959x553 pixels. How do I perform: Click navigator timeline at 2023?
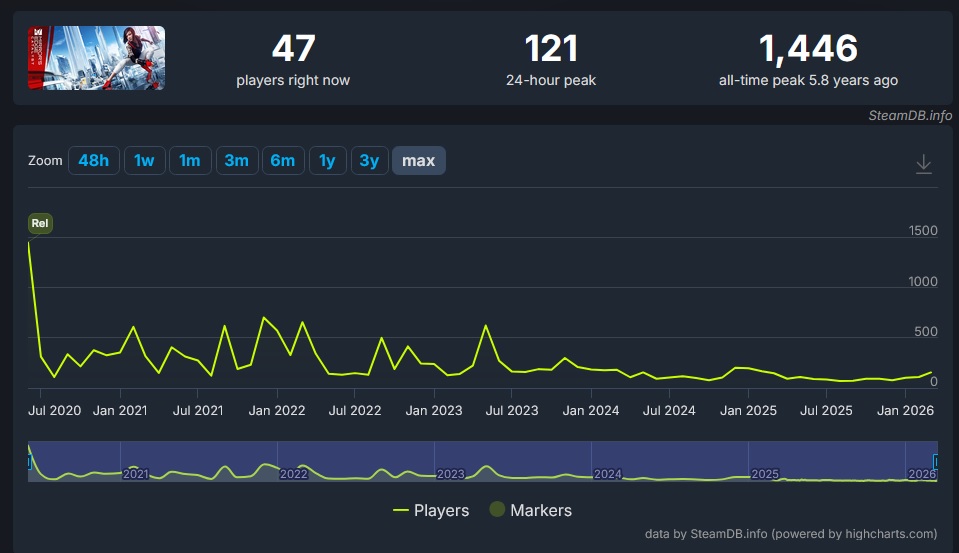(451, 474)
